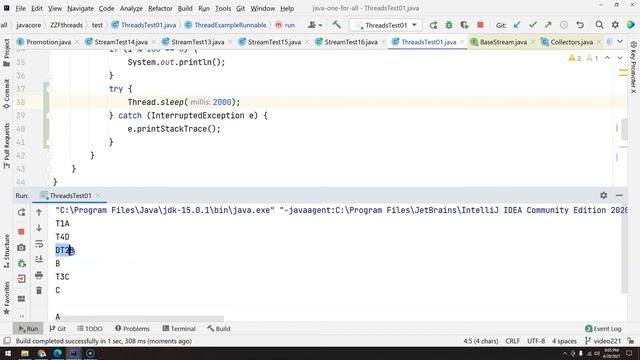This screenshot has width=640, height=360.
Task: Stop the running process in top toolbar
Action: click(480, 25)
